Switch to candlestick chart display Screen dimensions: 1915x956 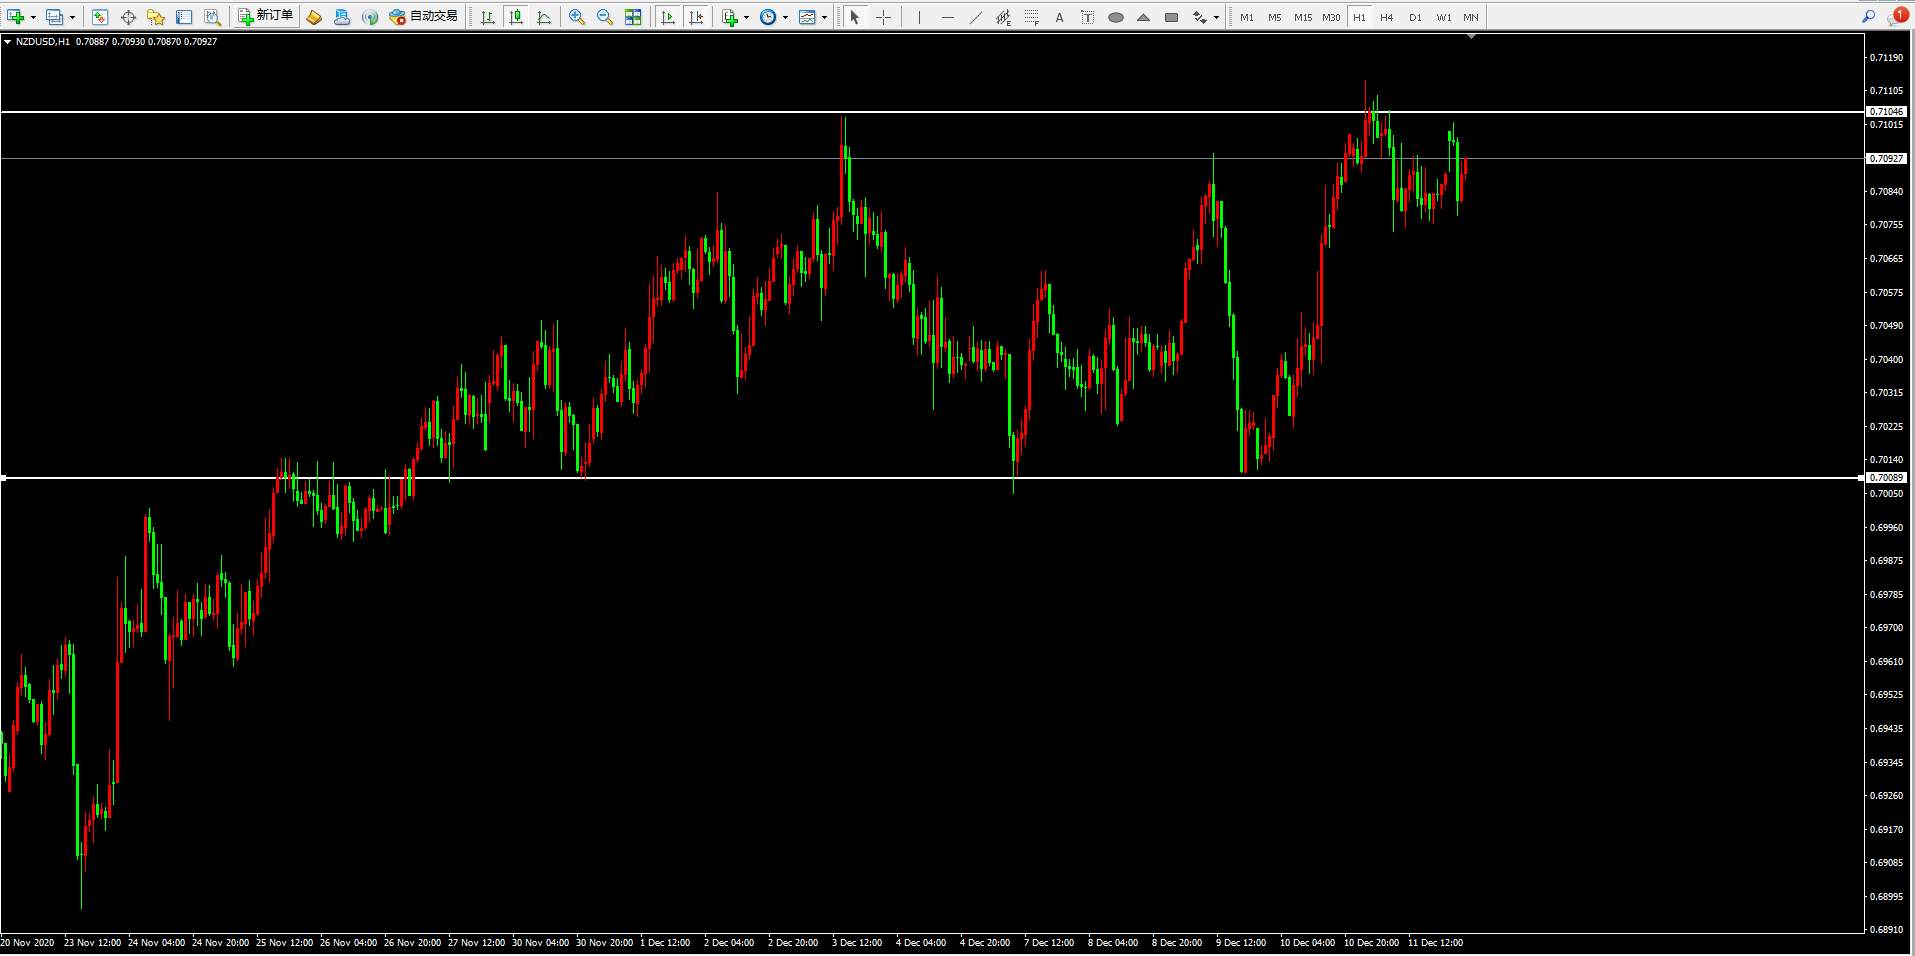click(516, 17)
